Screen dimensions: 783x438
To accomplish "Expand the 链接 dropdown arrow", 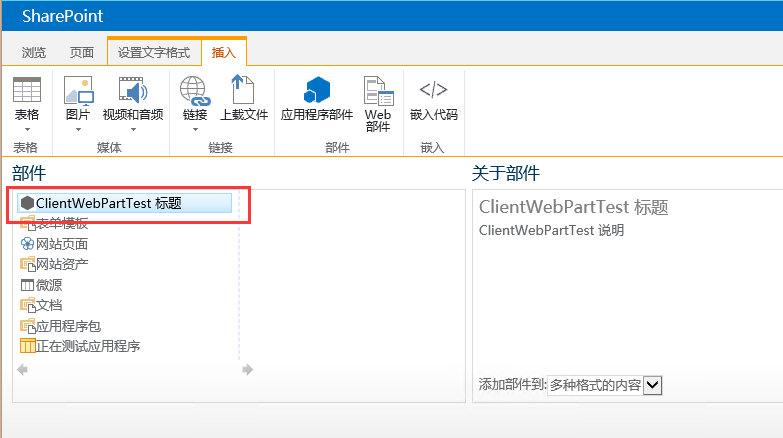I will coord(195,129).
